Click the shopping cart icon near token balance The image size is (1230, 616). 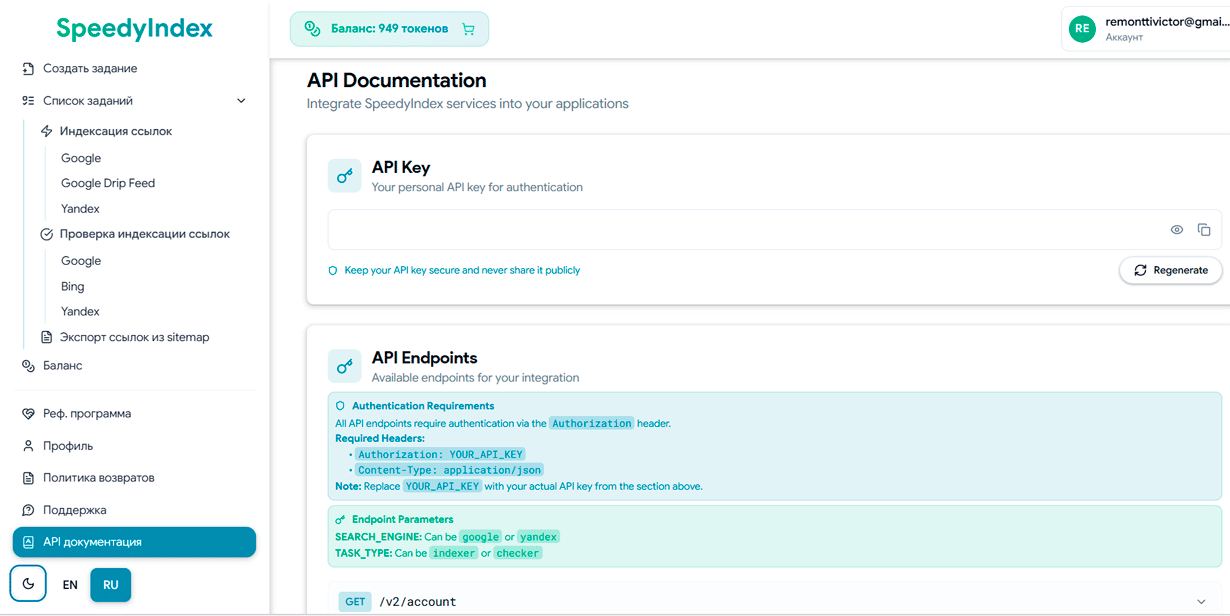point(467,29)
